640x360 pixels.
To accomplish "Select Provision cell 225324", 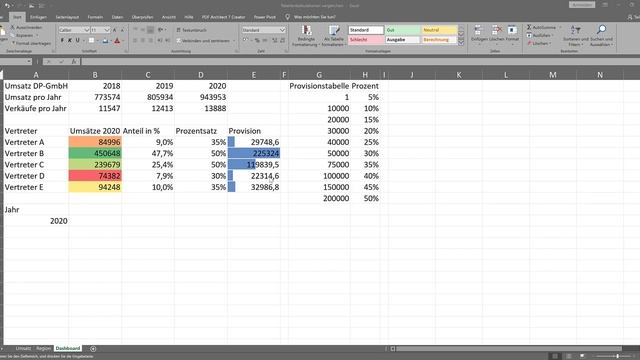I will pos(254,153).
